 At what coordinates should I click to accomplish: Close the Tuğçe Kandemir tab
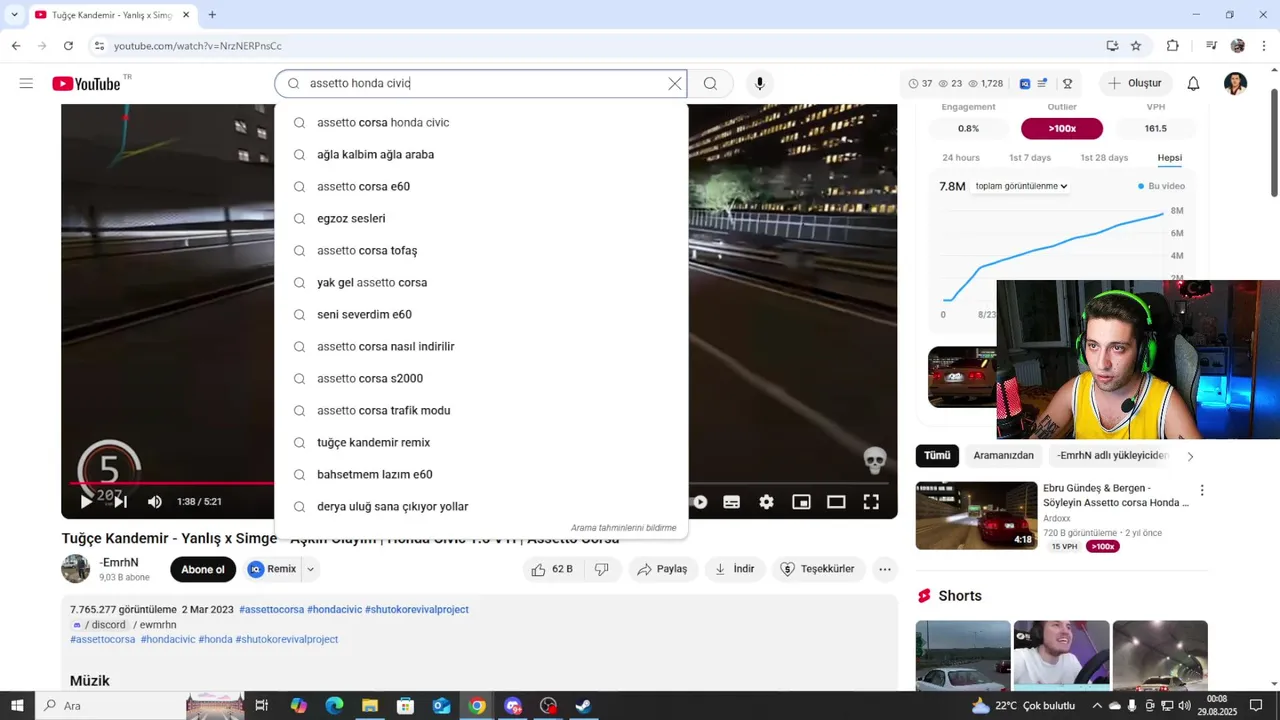[x=186, y=15]
